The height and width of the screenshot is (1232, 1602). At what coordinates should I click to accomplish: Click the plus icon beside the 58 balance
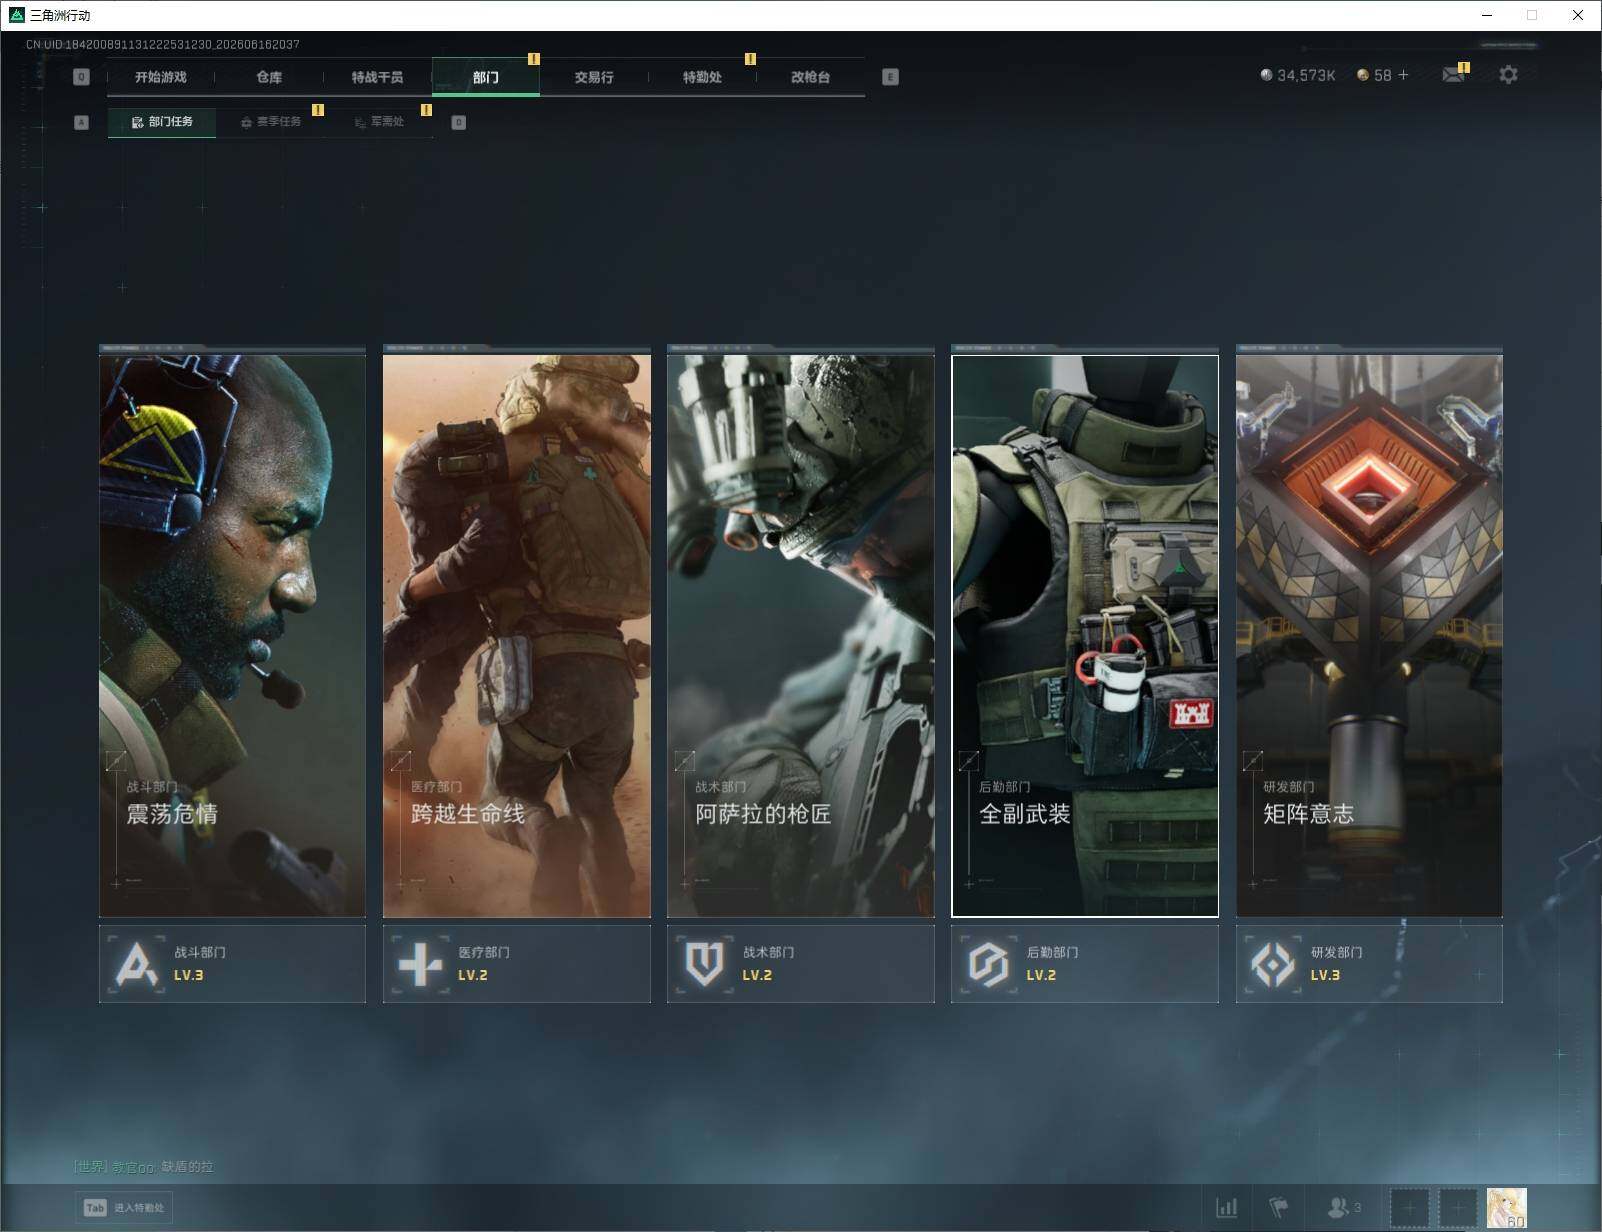1403,75
